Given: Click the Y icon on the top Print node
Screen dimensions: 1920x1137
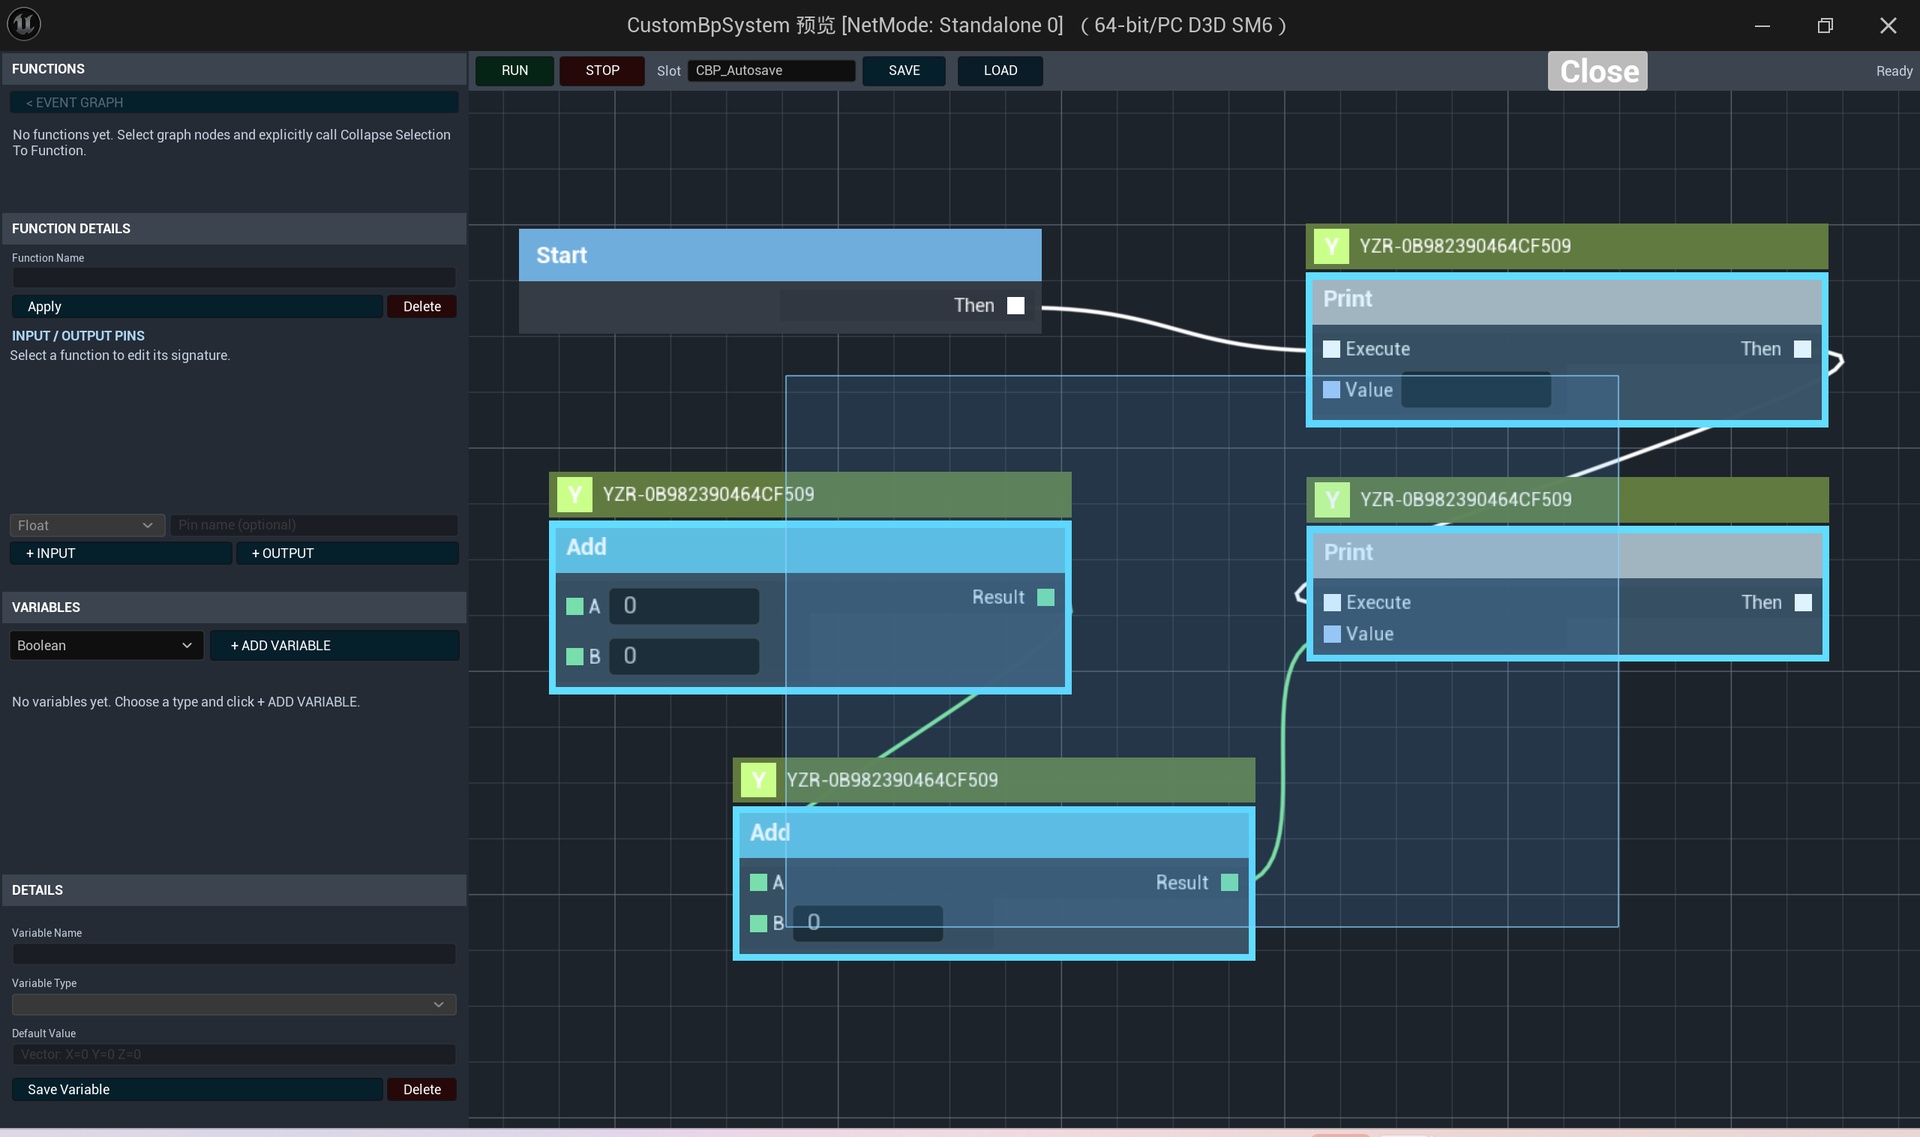Looking at the screenshot, I should click(x=1331, y=246).
